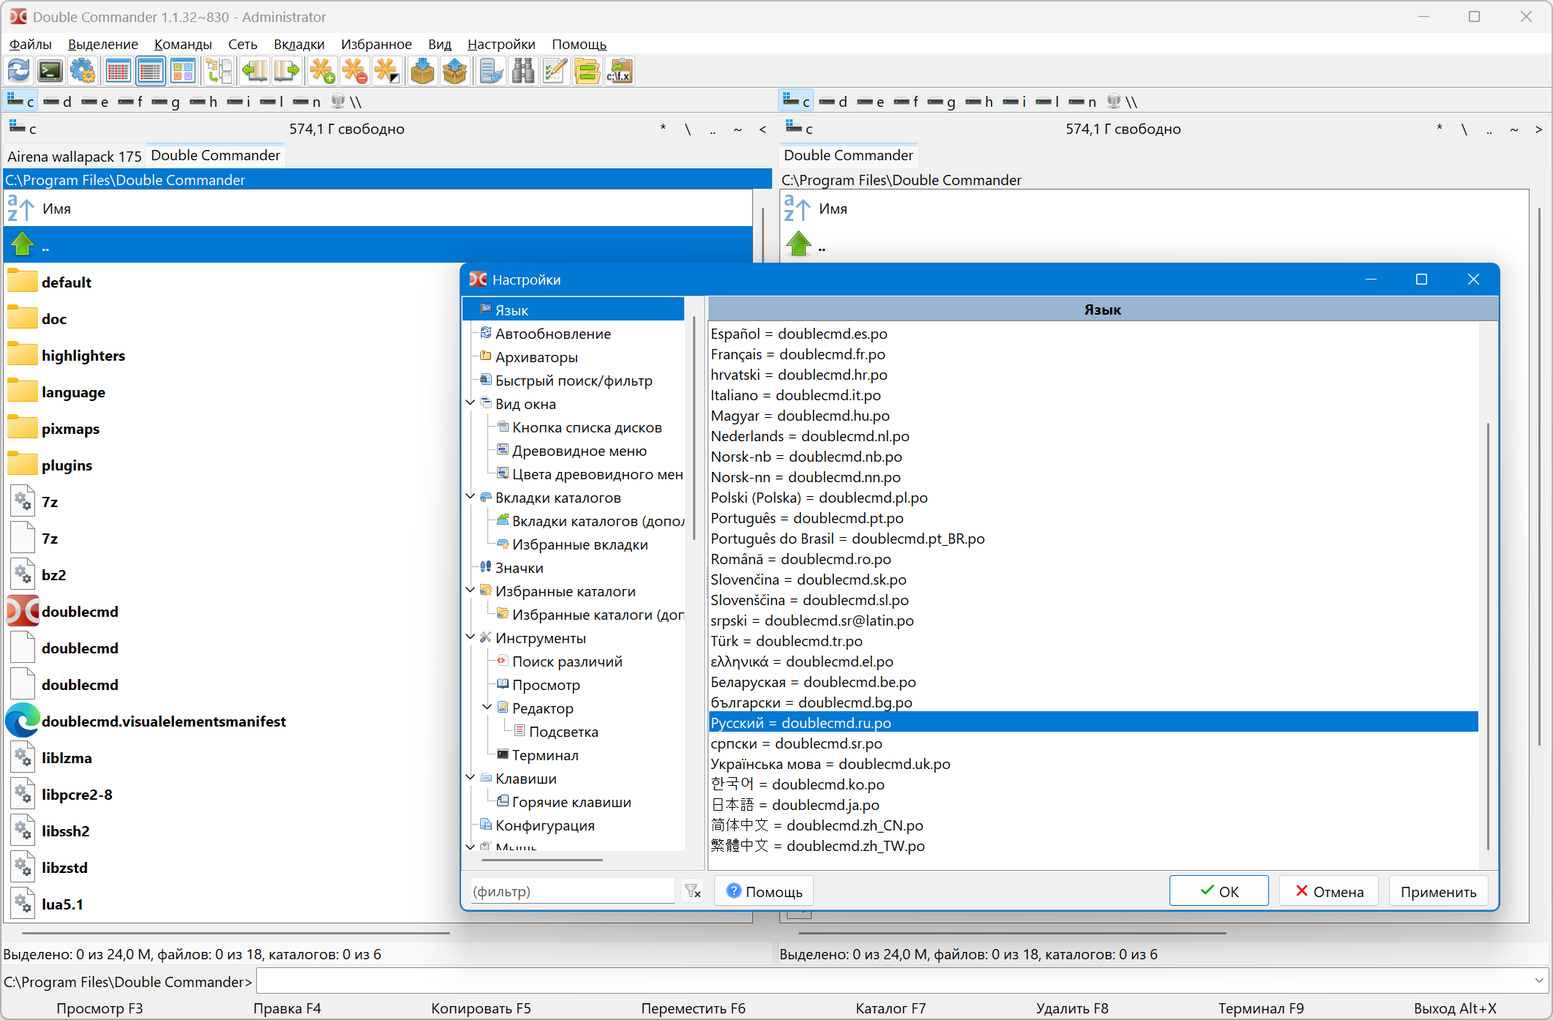The width and height of the screenshot is (1553, 1020).
Task: Clear the settings filter with funnel icon
Action: (x=693, y=891)
